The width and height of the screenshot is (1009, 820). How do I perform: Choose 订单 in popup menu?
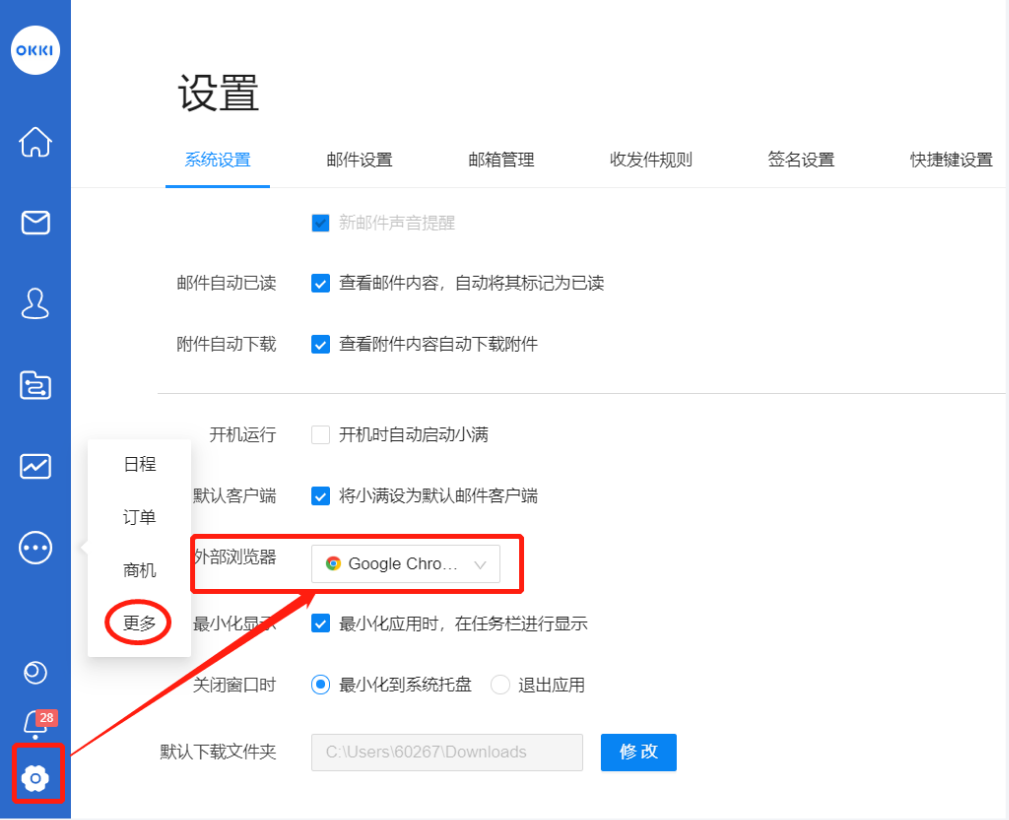coord(140,517)
